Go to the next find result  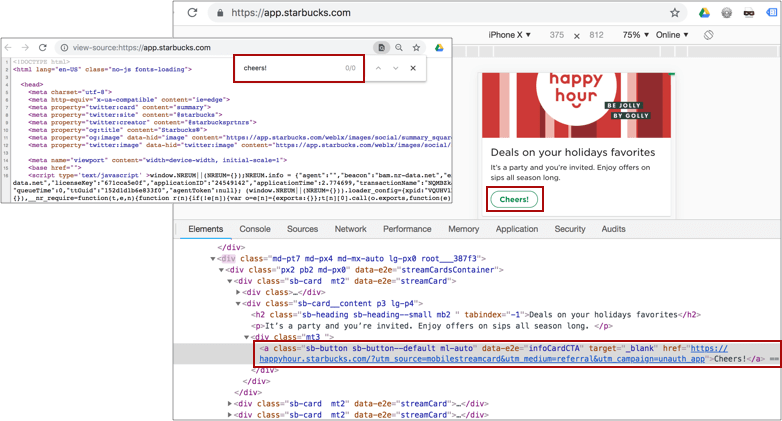(x=395, y=68)
